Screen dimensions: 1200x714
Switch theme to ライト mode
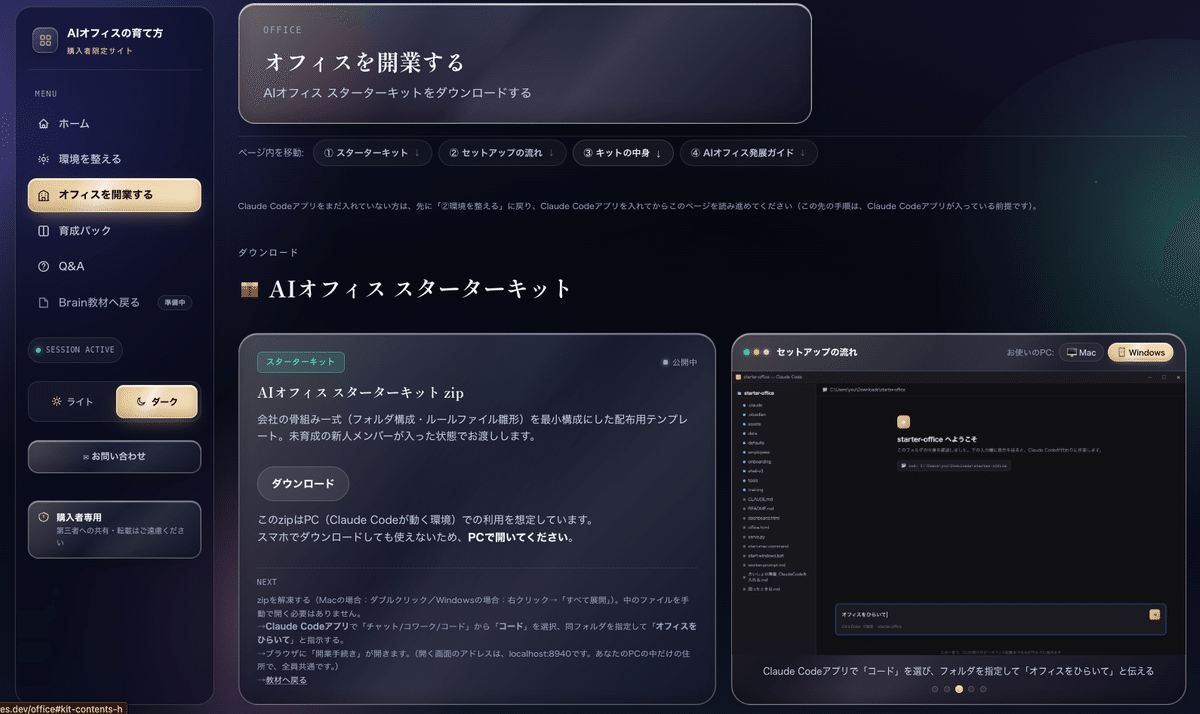pyautogui.click(x=72, y=401)
